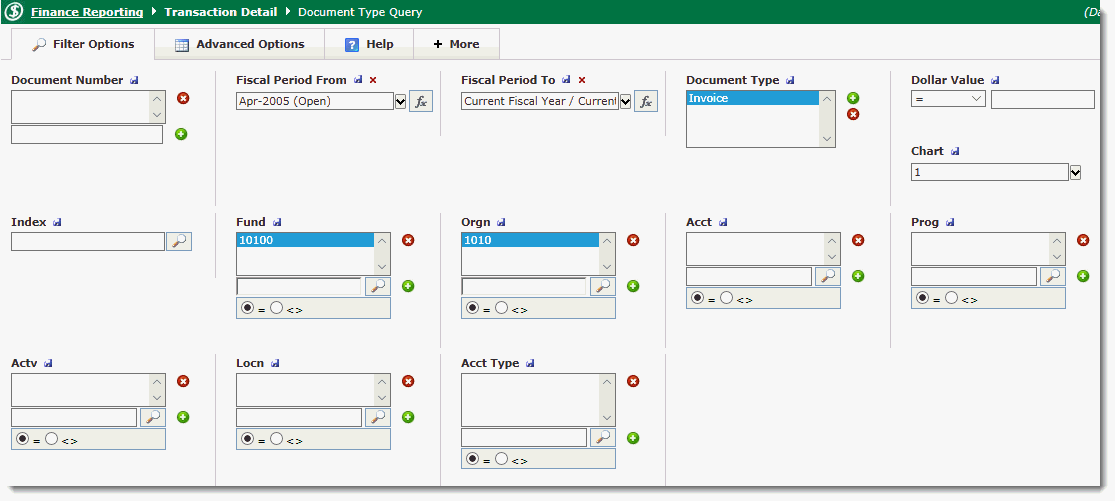Select the equals radio button under Orgn

click(473, 308)
